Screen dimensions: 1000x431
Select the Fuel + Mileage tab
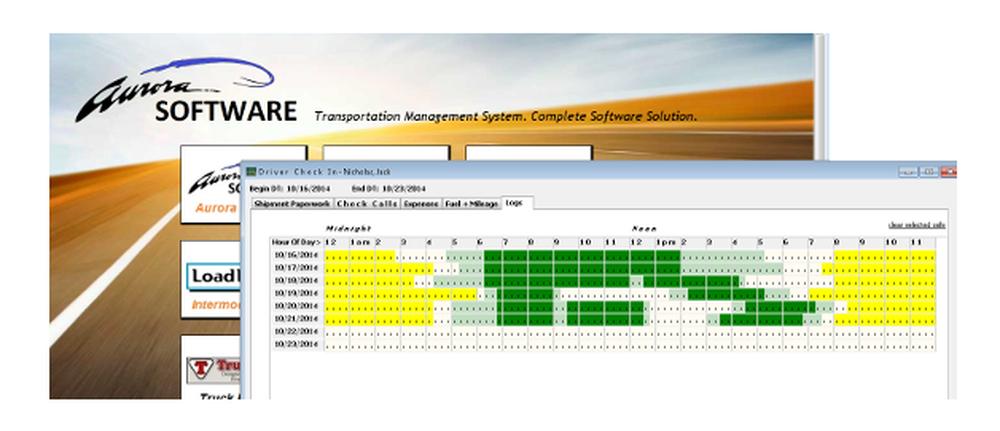[x=472, y=203]
